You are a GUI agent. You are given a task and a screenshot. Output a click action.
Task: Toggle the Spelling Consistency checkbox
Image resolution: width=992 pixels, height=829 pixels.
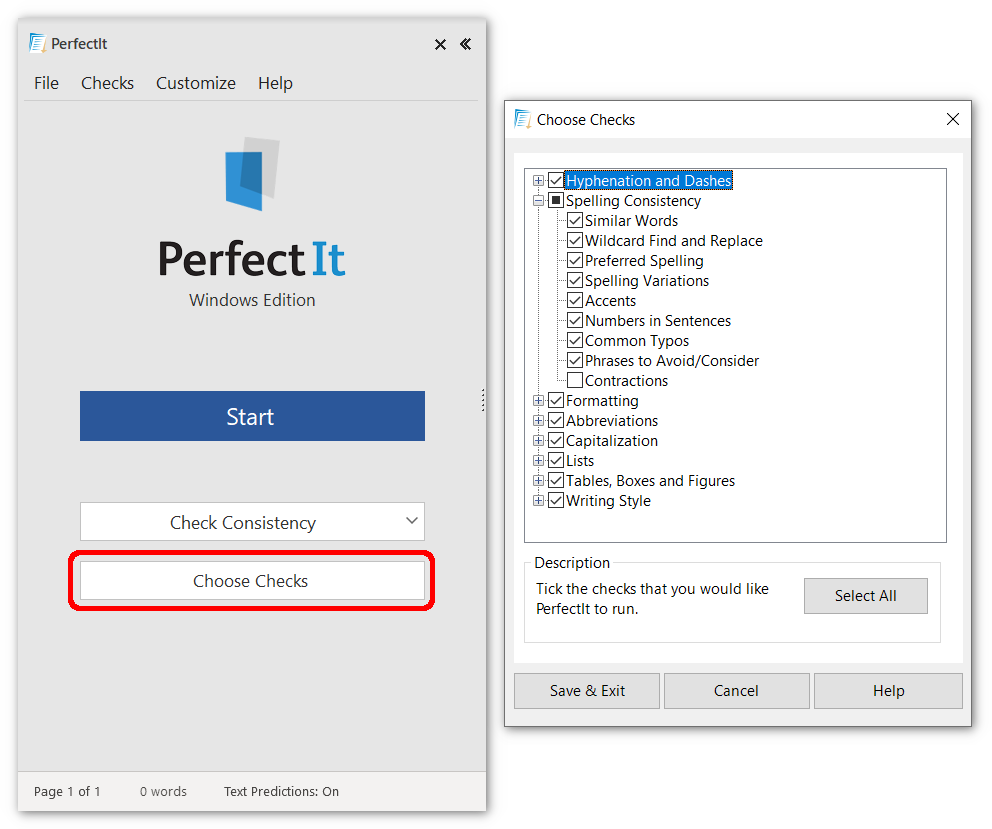click(556, 201)
